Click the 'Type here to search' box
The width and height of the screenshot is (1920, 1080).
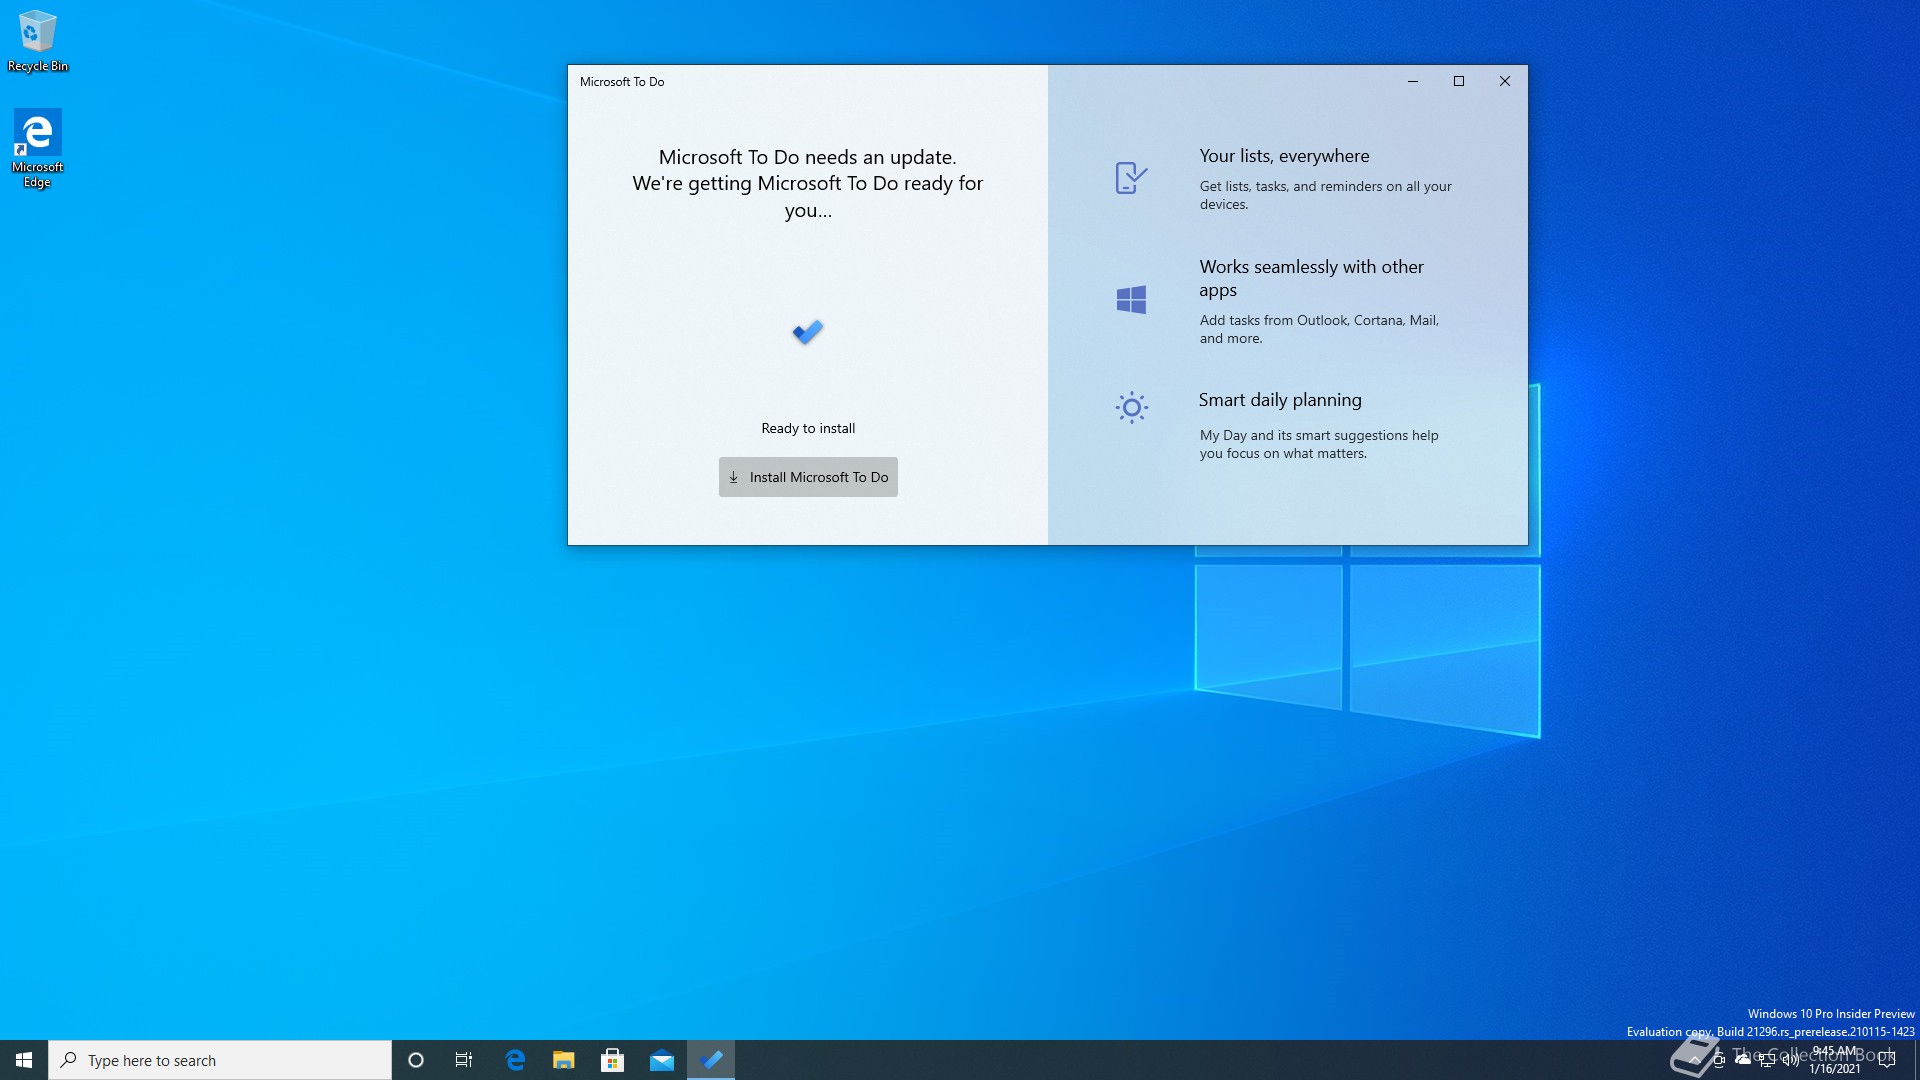(x=220, y=1060)
